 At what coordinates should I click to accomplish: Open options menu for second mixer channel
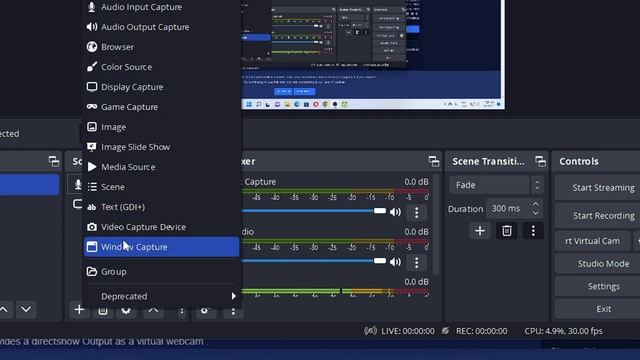(416, 262)
